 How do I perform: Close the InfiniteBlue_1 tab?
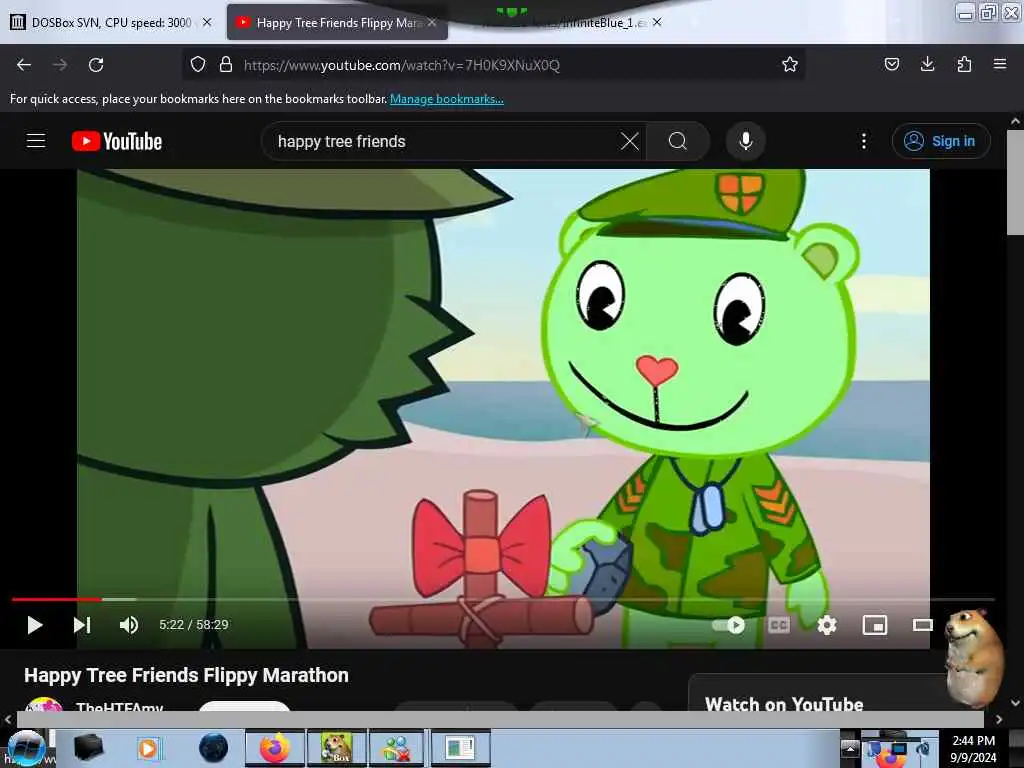[657, 22]
